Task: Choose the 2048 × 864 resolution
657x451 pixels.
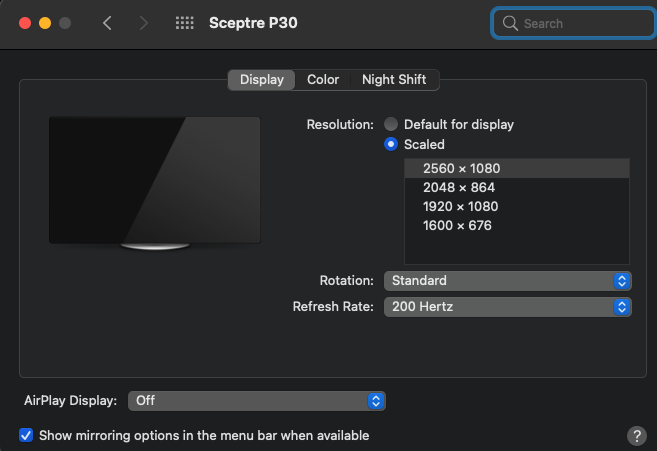Action: [459, 187]
